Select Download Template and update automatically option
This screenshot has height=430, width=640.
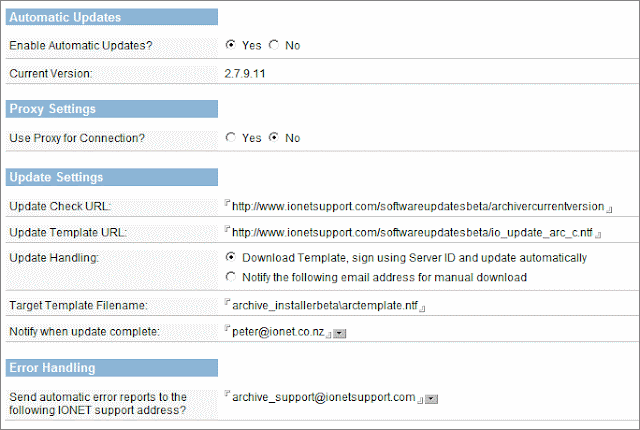(x=231, y=257)
